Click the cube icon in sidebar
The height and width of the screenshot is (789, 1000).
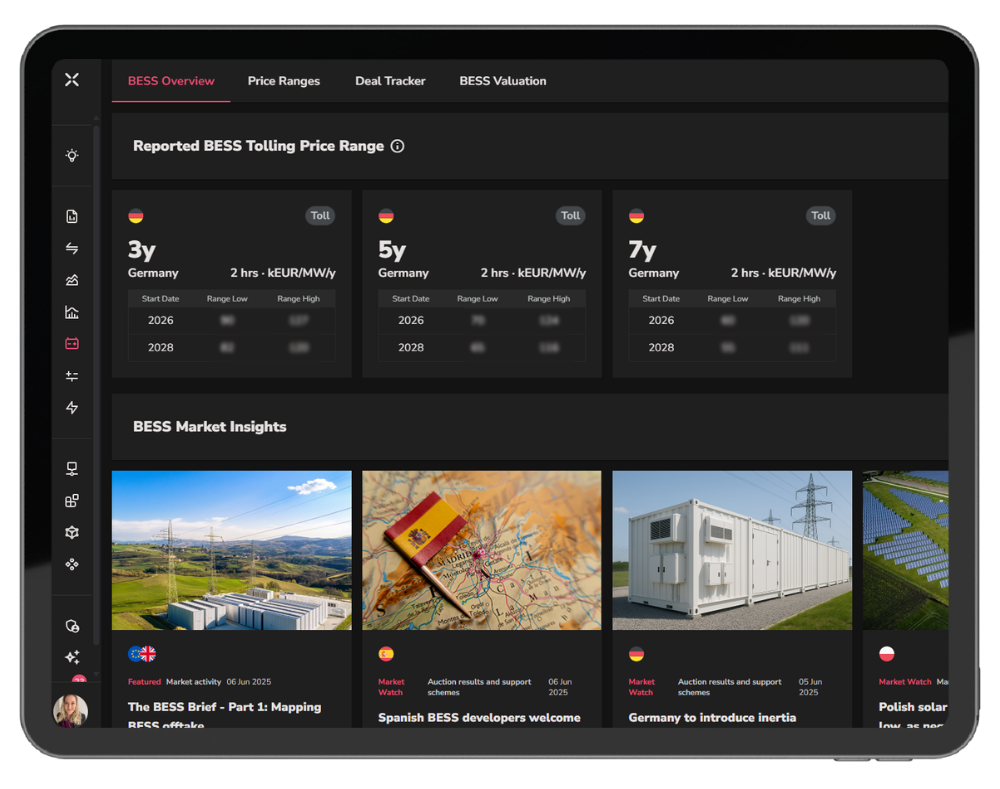click(72, 533)
